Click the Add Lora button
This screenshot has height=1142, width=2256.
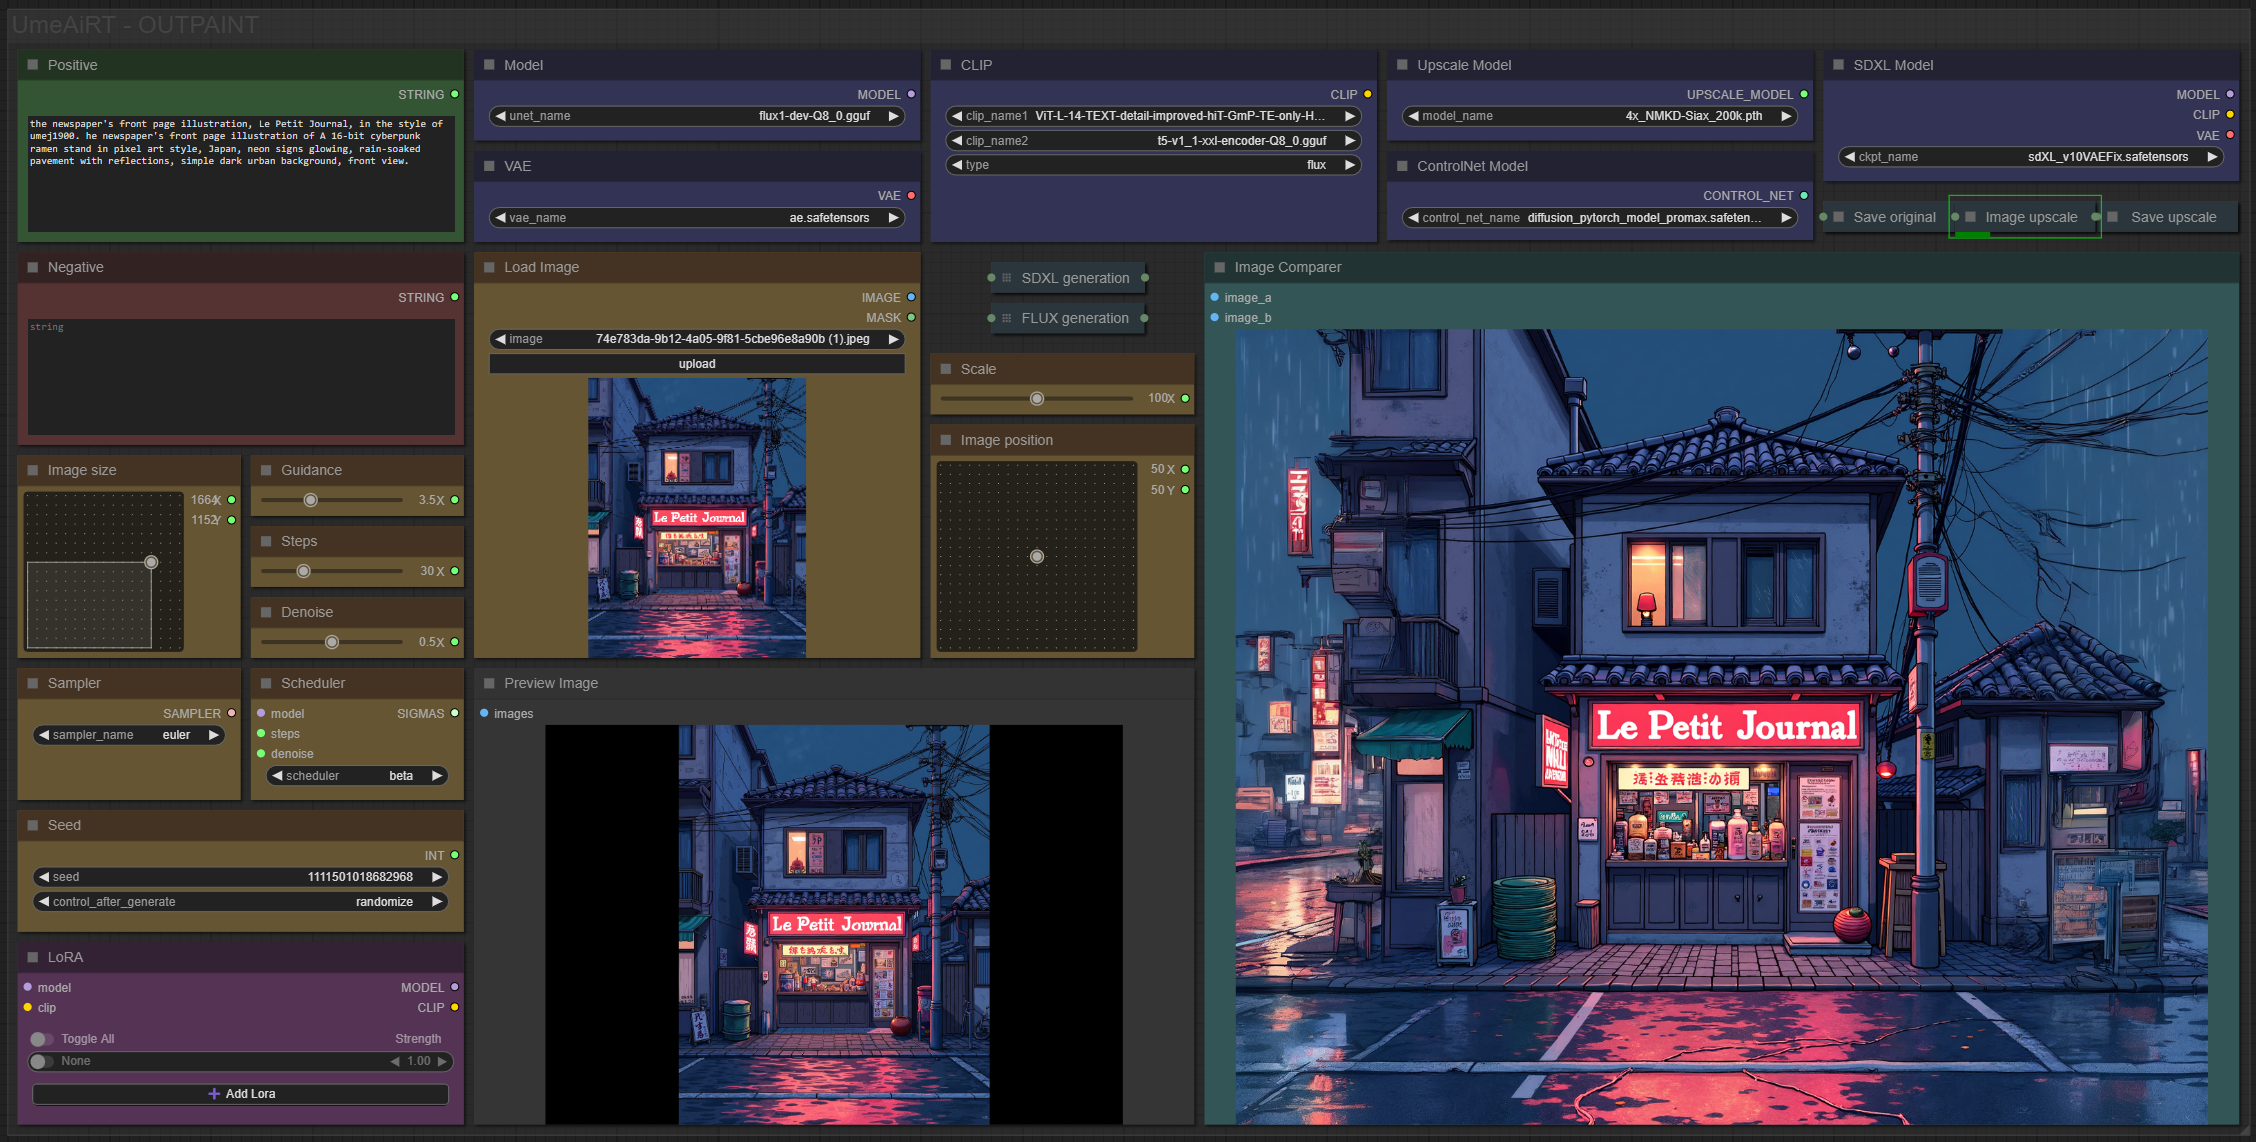(x=240, y=1094)
